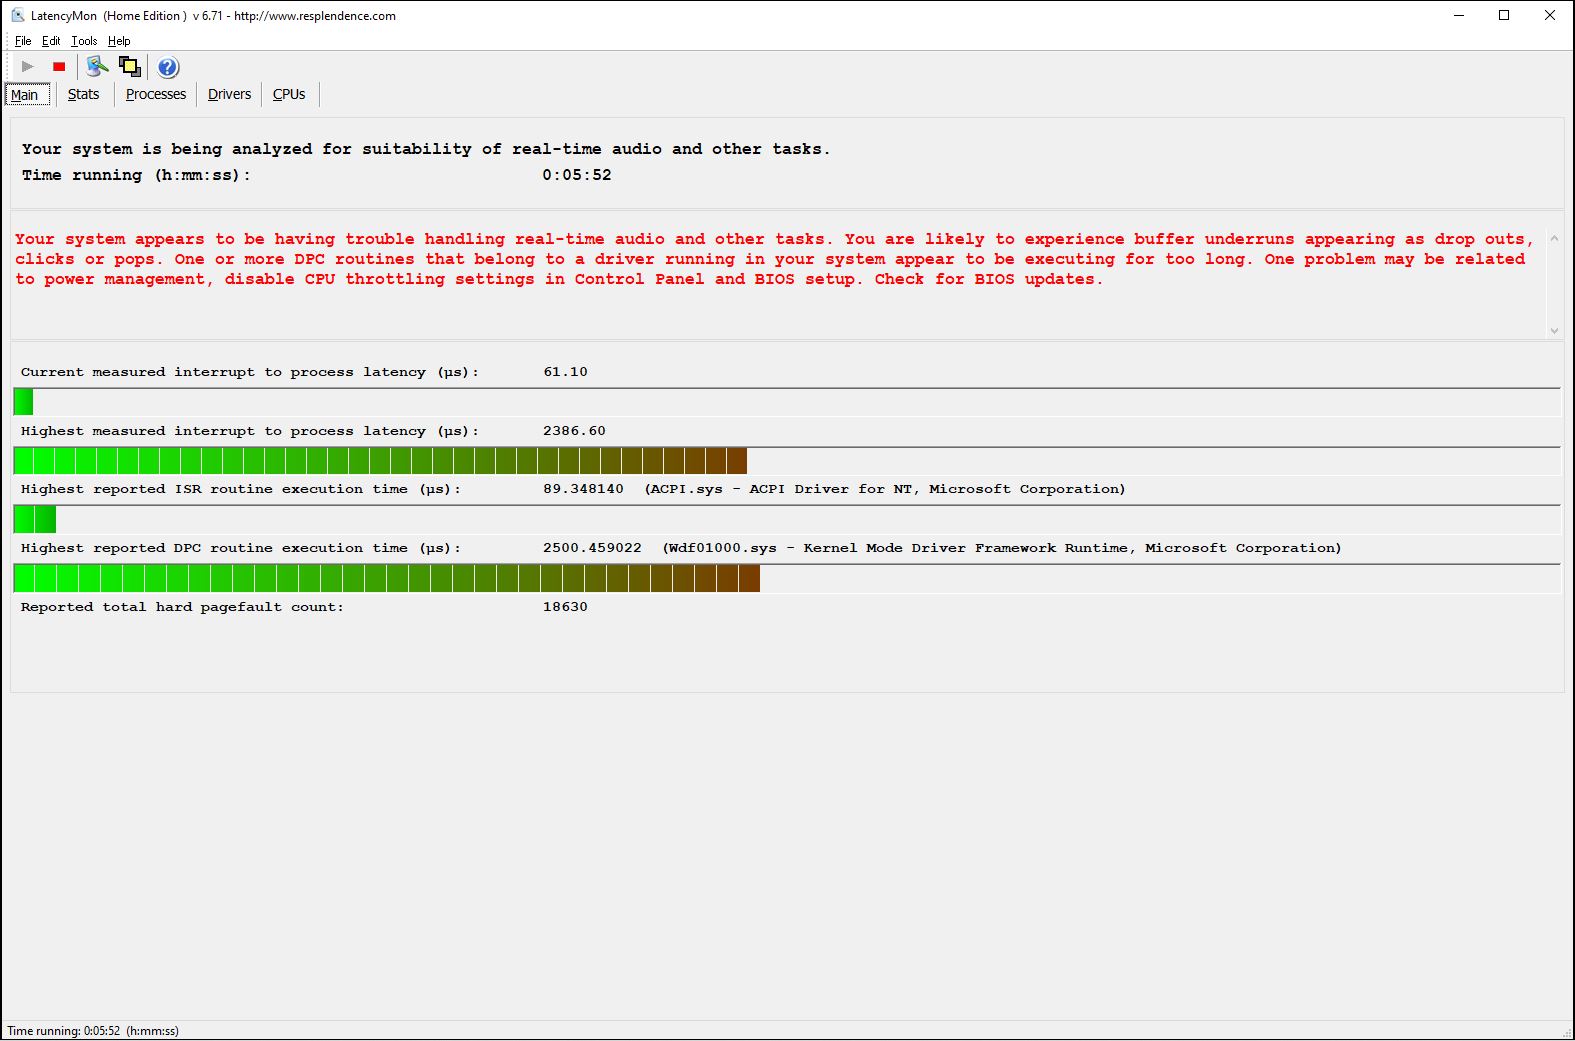Click 'Highest measured interrupt to process latency' label

click(x=250, y=431)
